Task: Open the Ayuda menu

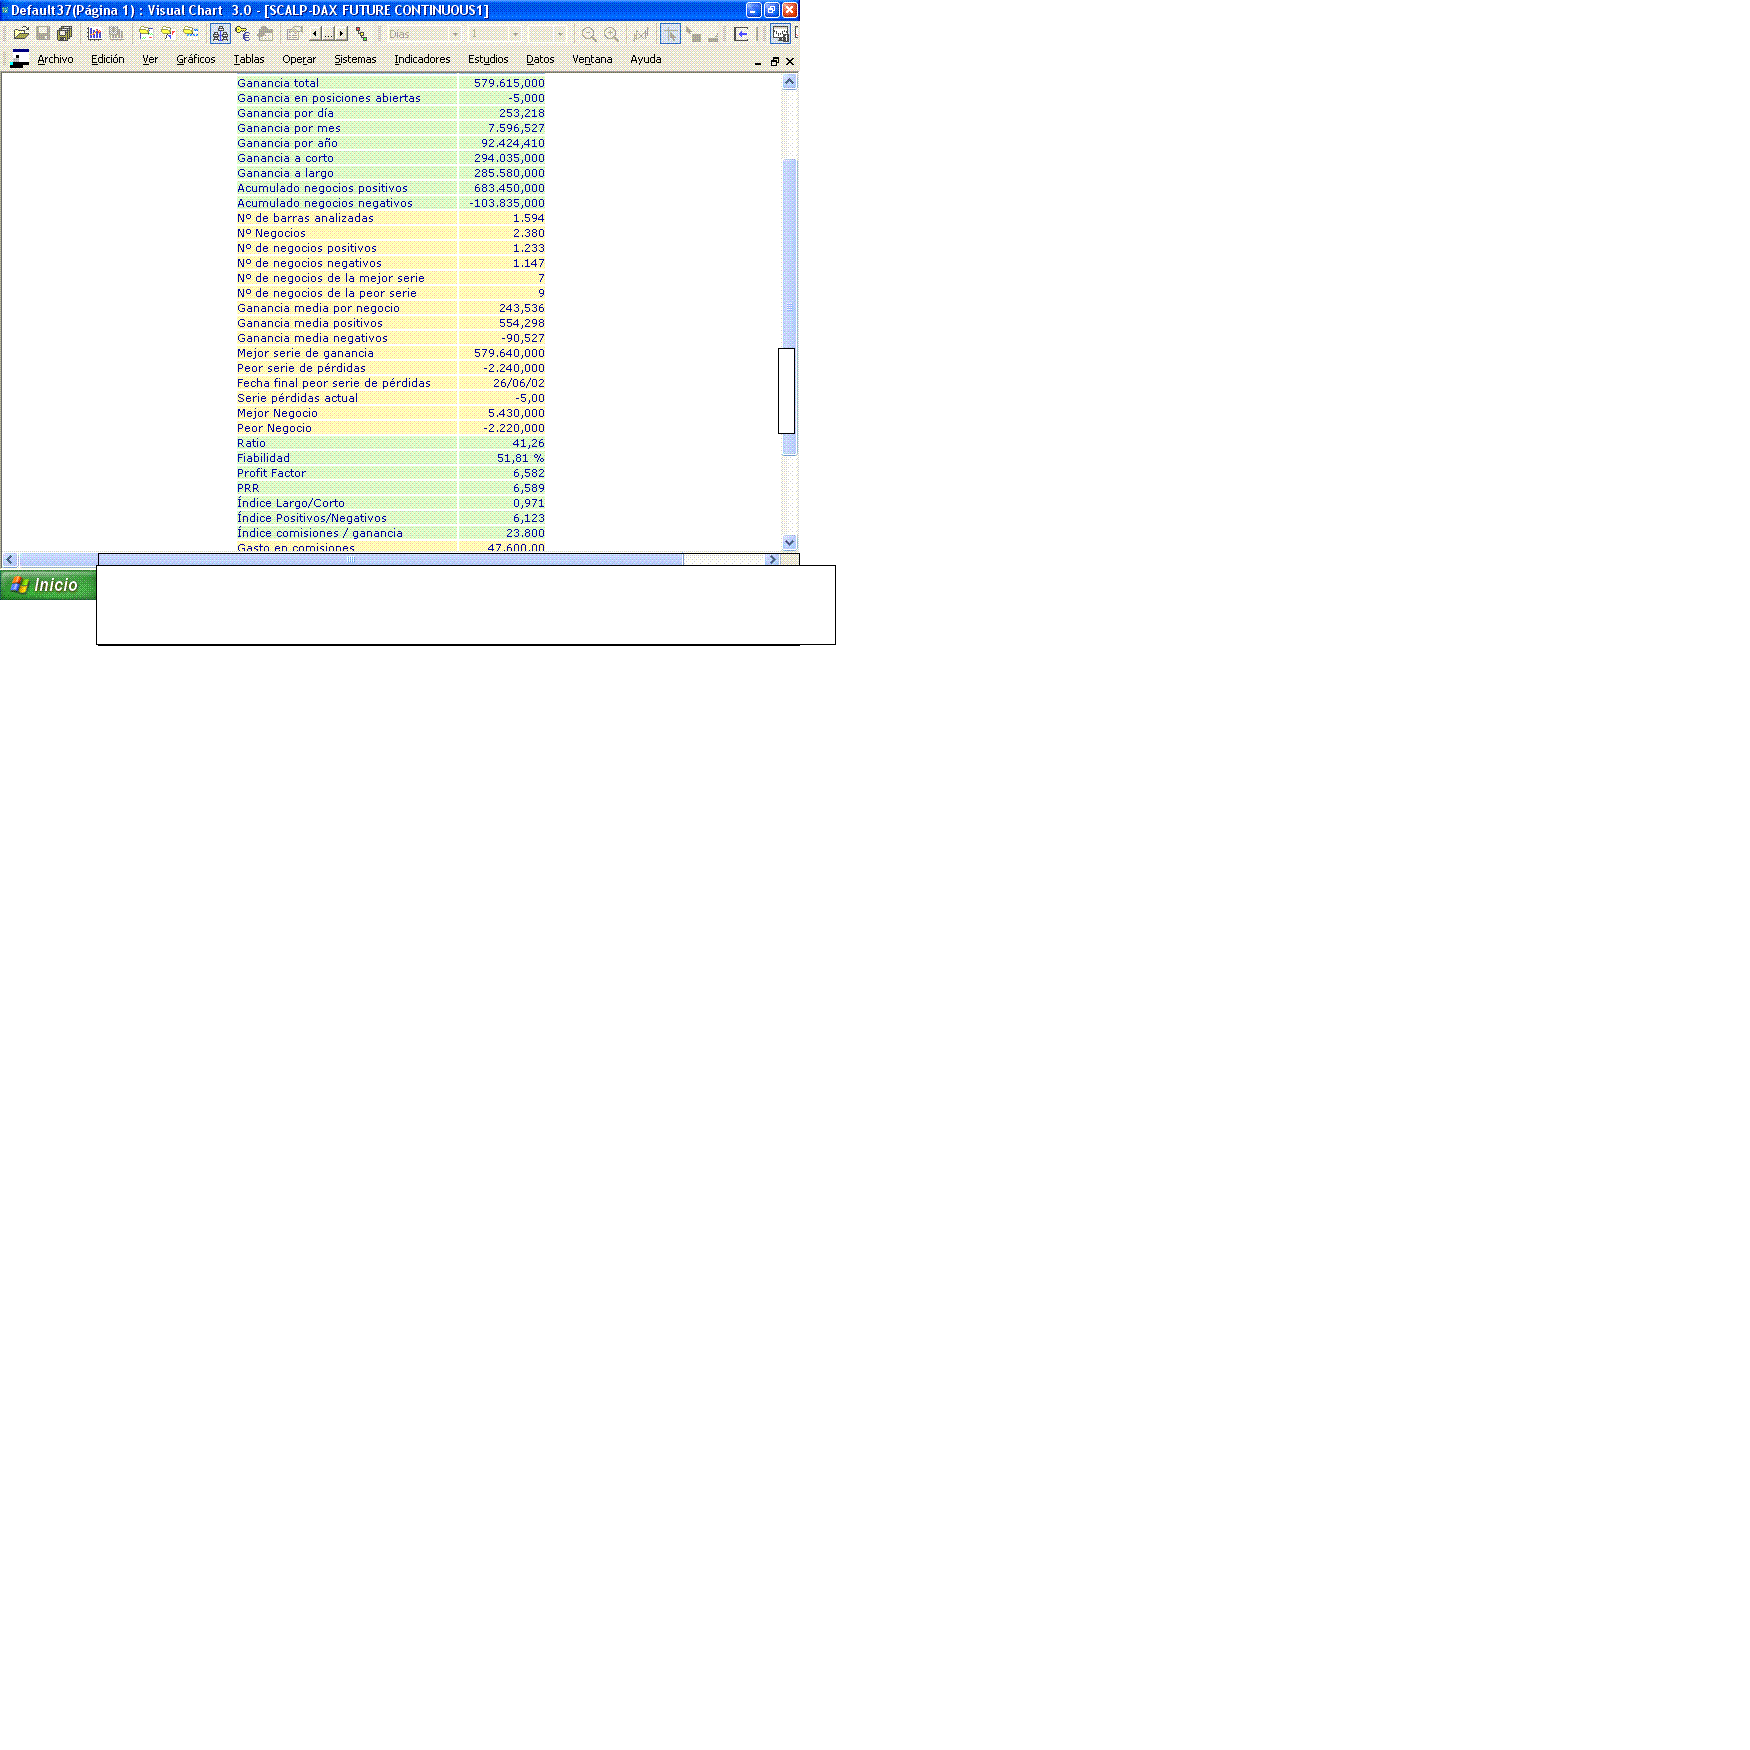Action: pos(646,59)
